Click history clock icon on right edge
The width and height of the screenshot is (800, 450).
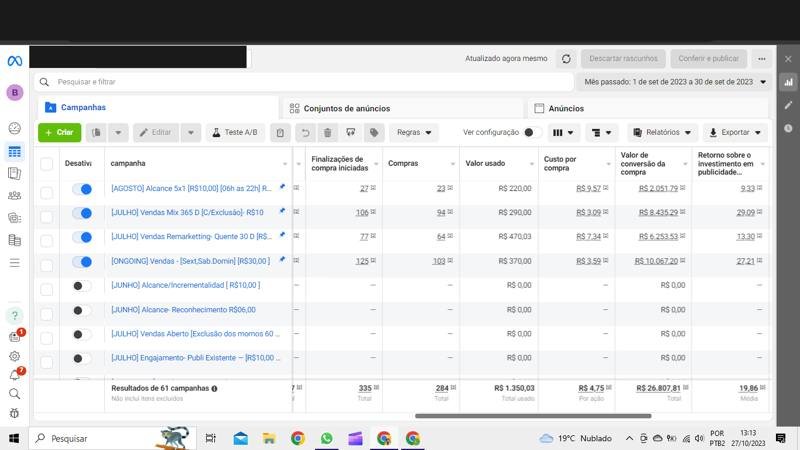788,128
